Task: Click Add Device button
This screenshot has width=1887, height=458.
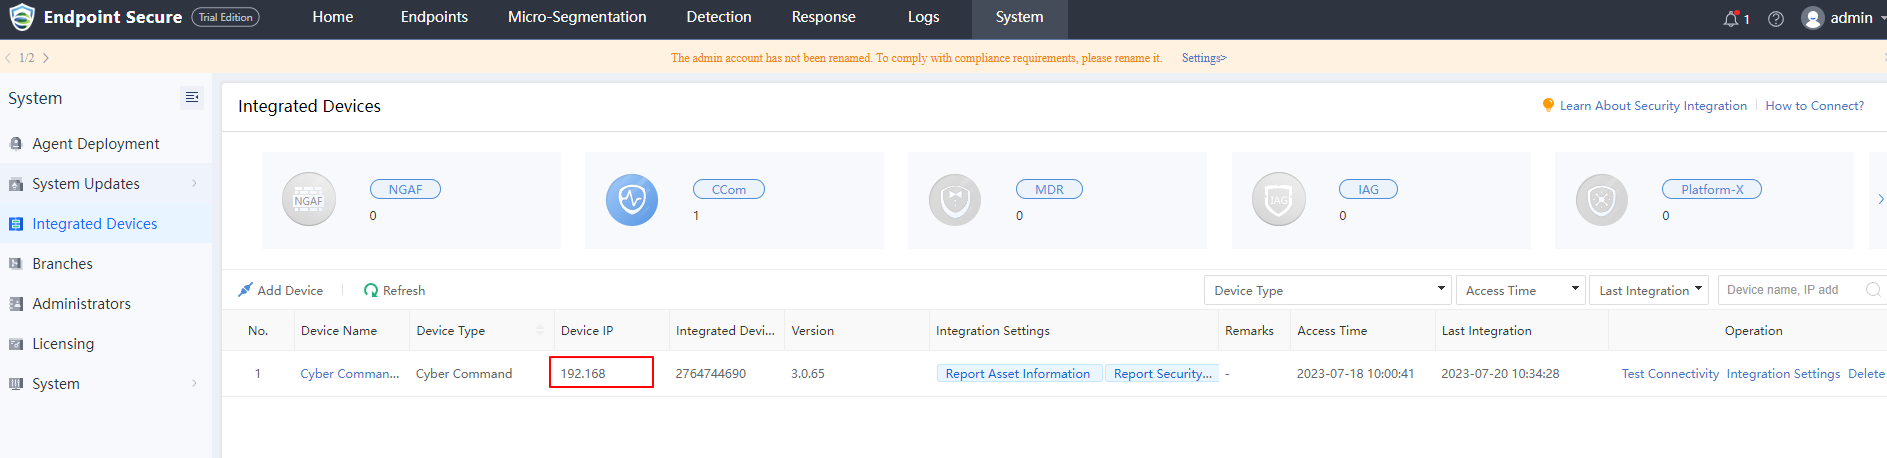Action: 281,290
